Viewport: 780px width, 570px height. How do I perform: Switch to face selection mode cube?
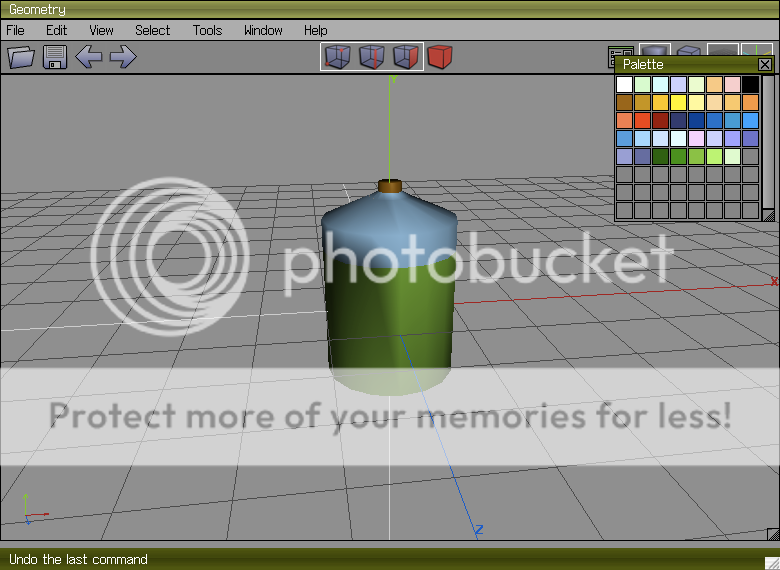[405, 57]
